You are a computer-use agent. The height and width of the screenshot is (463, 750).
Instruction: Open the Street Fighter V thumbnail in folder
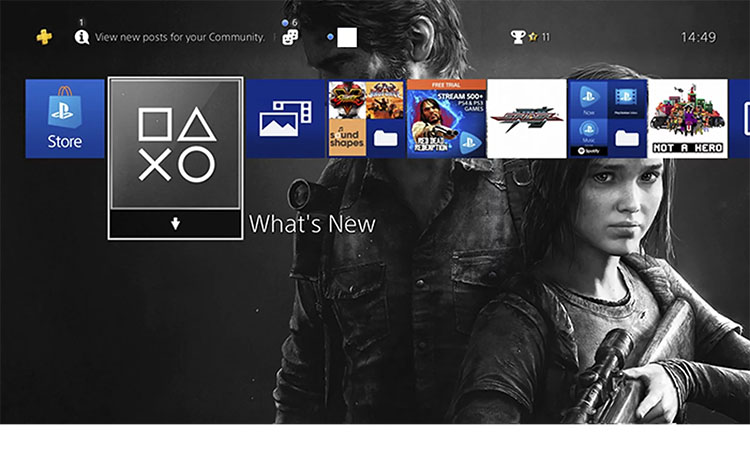coord(347,100)
